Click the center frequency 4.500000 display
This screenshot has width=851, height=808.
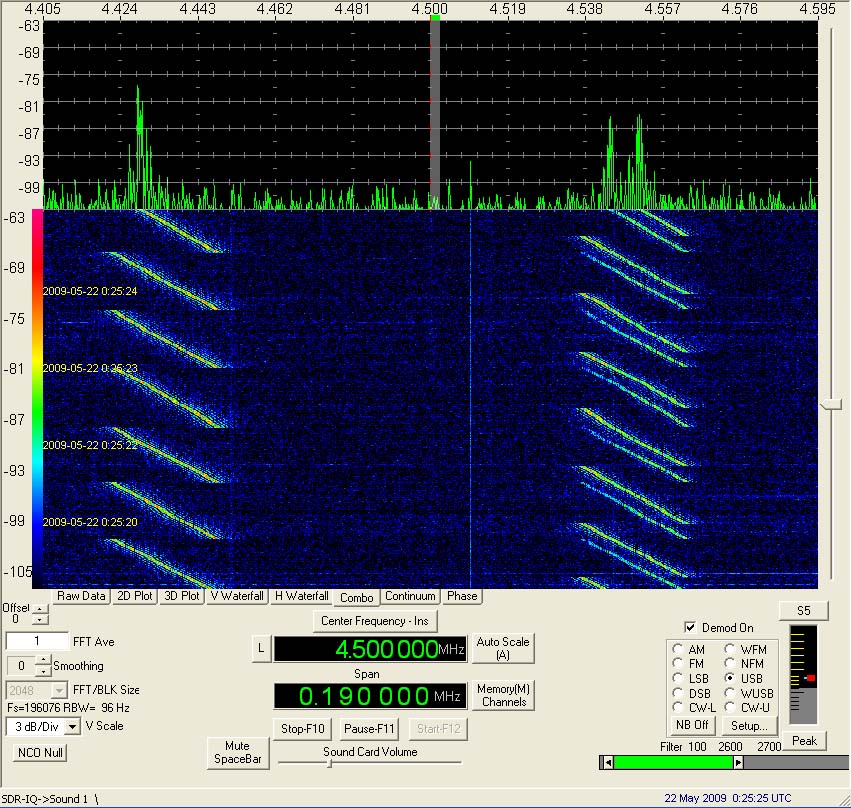(x=370, y=649)
